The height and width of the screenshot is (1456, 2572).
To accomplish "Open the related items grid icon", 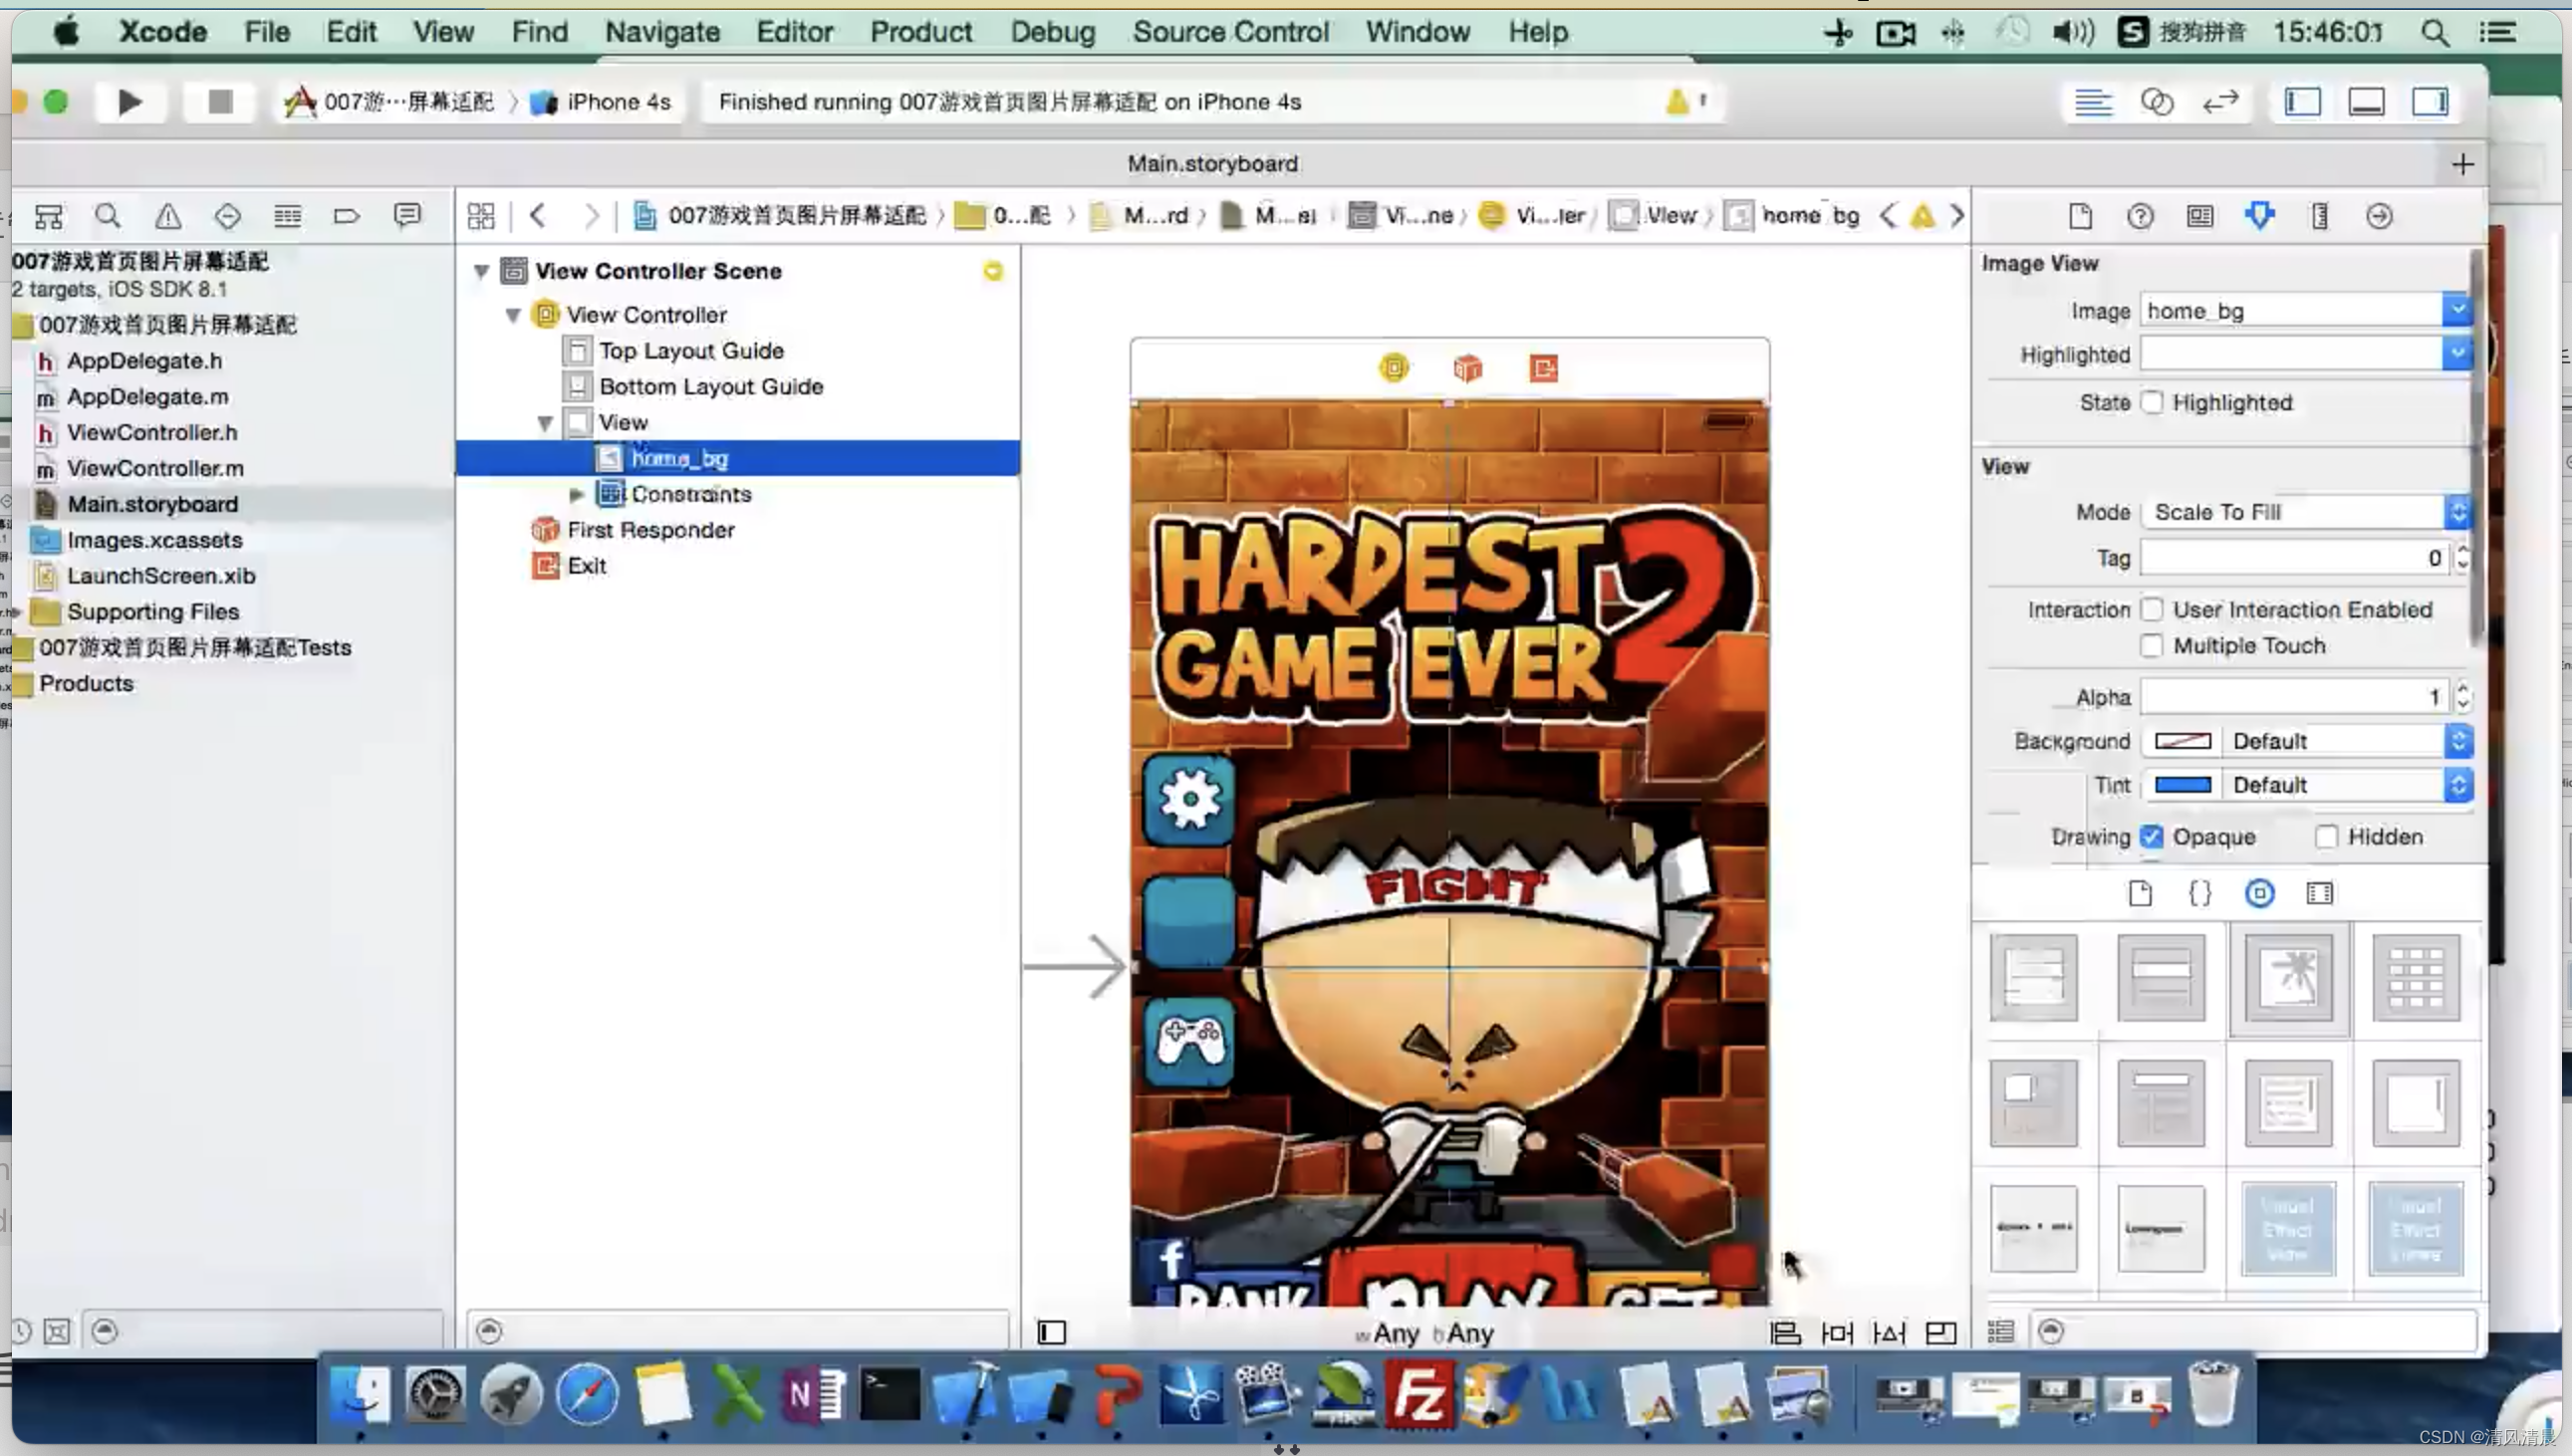I will tap(481, 215).
